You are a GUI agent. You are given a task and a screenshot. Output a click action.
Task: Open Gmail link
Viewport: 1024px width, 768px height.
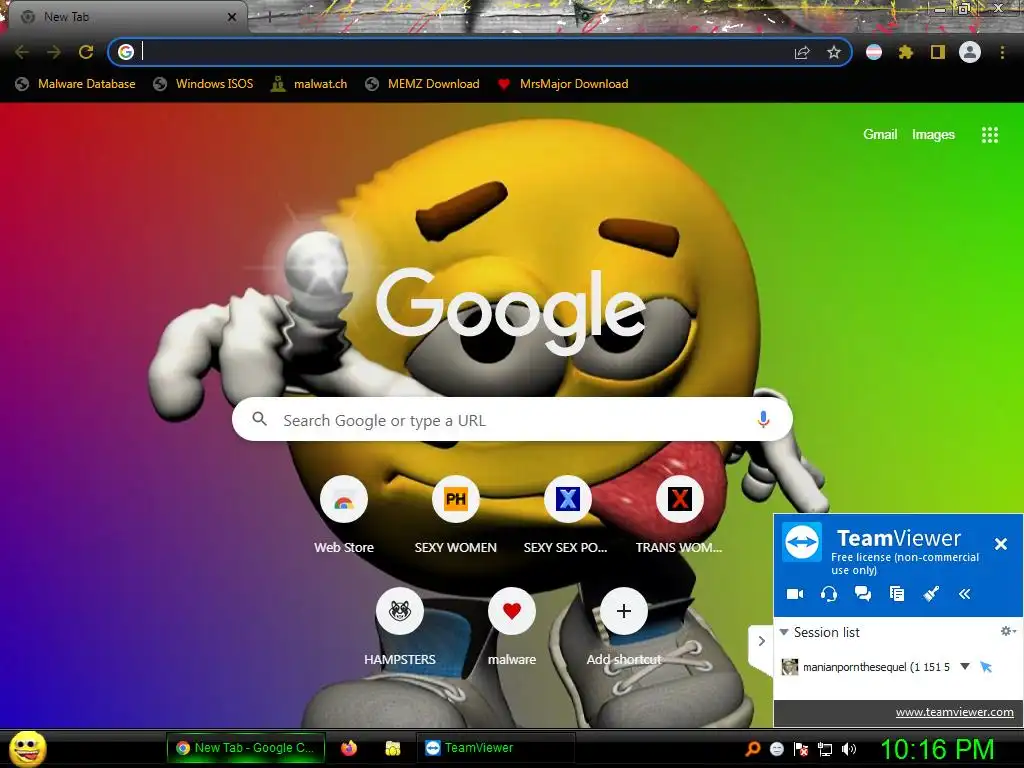tap(880, 135)
